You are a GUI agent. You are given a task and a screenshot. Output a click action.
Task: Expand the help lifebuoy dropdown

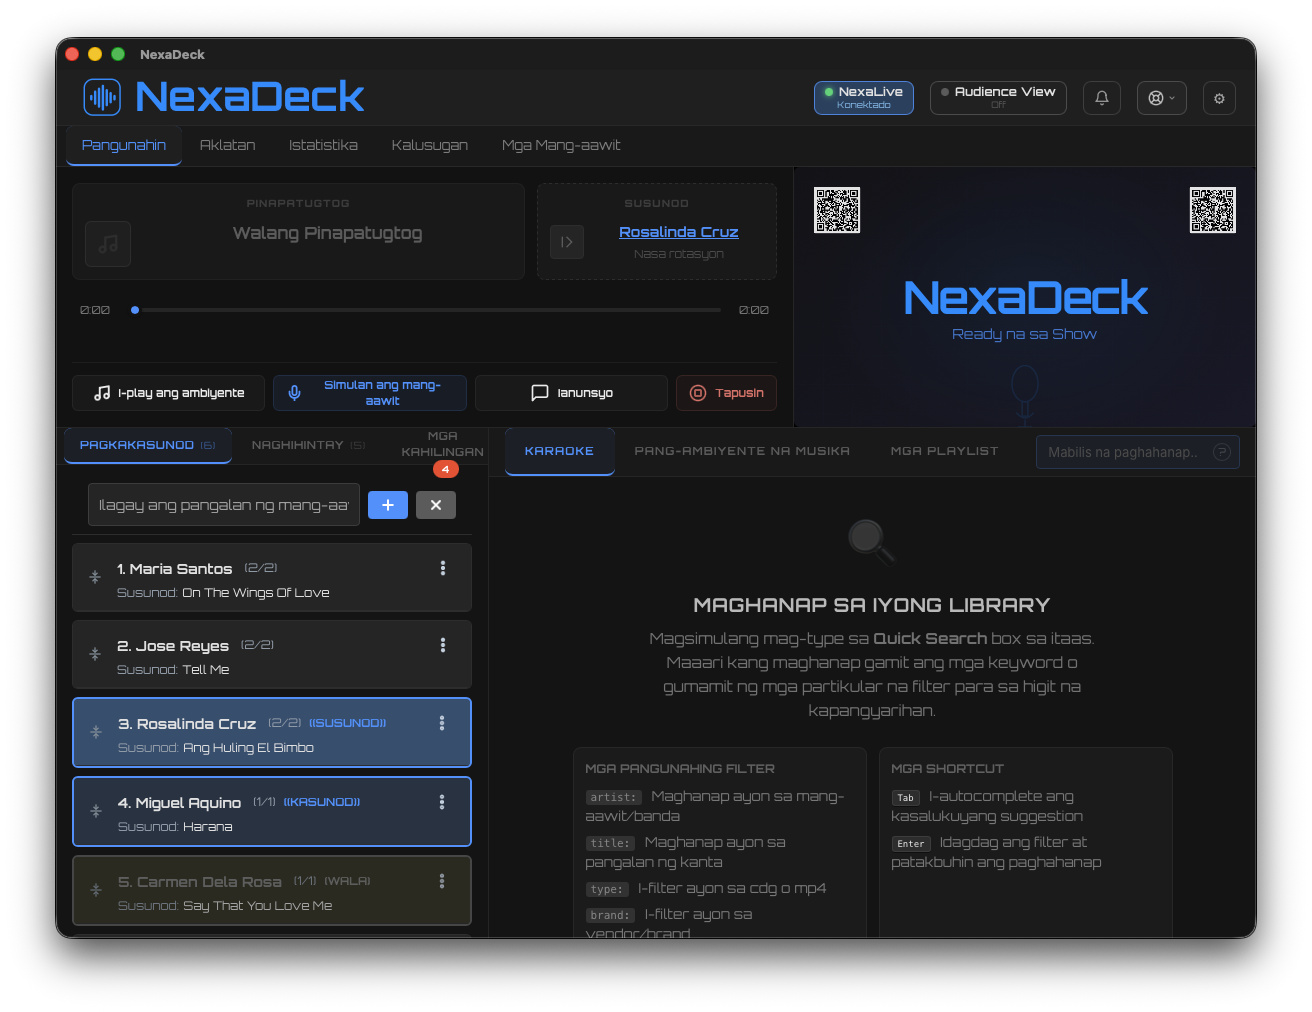[1162, 98]
